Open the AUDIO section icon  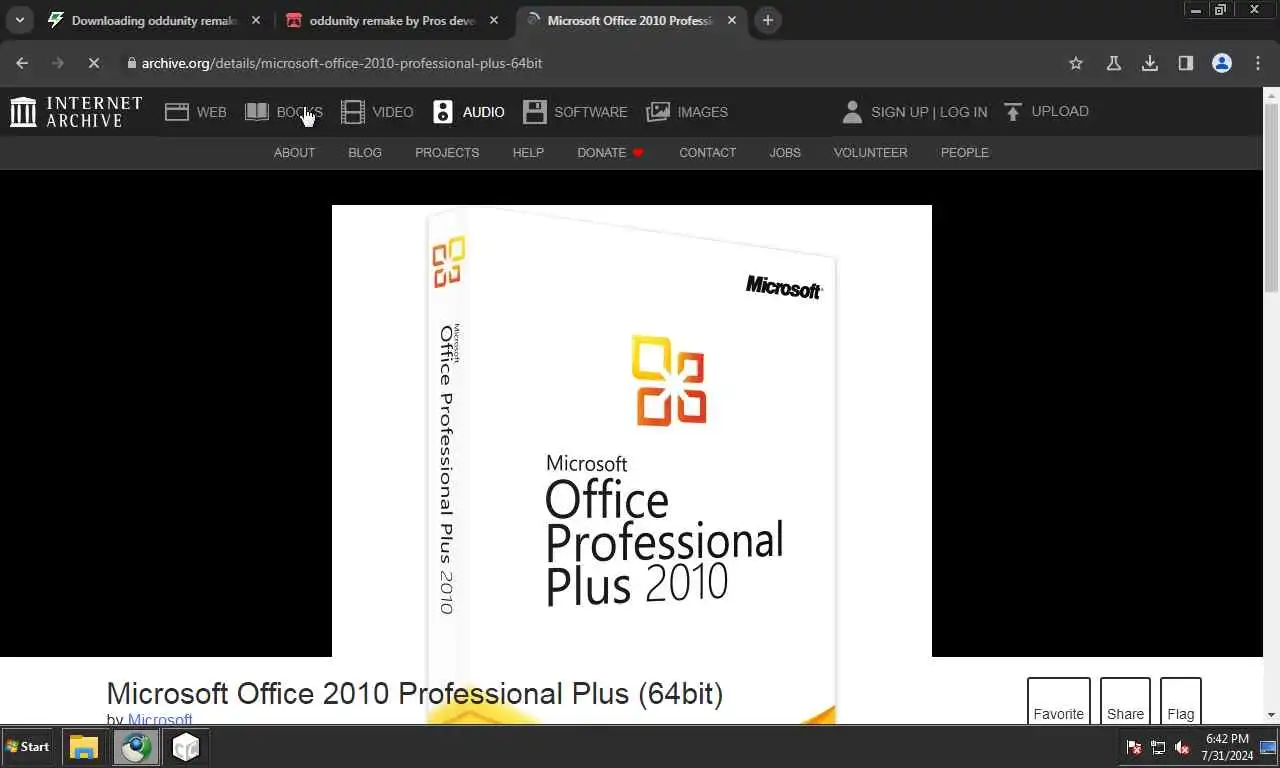click(443, 112)
